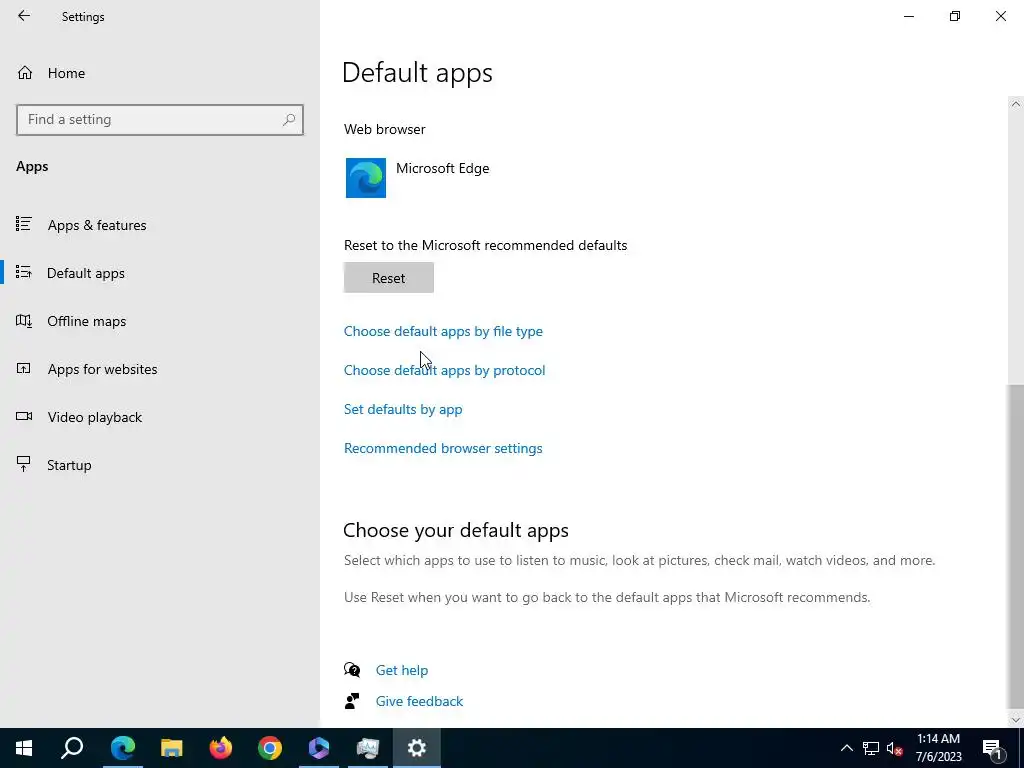This screenshot has width=1024, height=768.
Task: Open the notification center icon
Action: 992,748
